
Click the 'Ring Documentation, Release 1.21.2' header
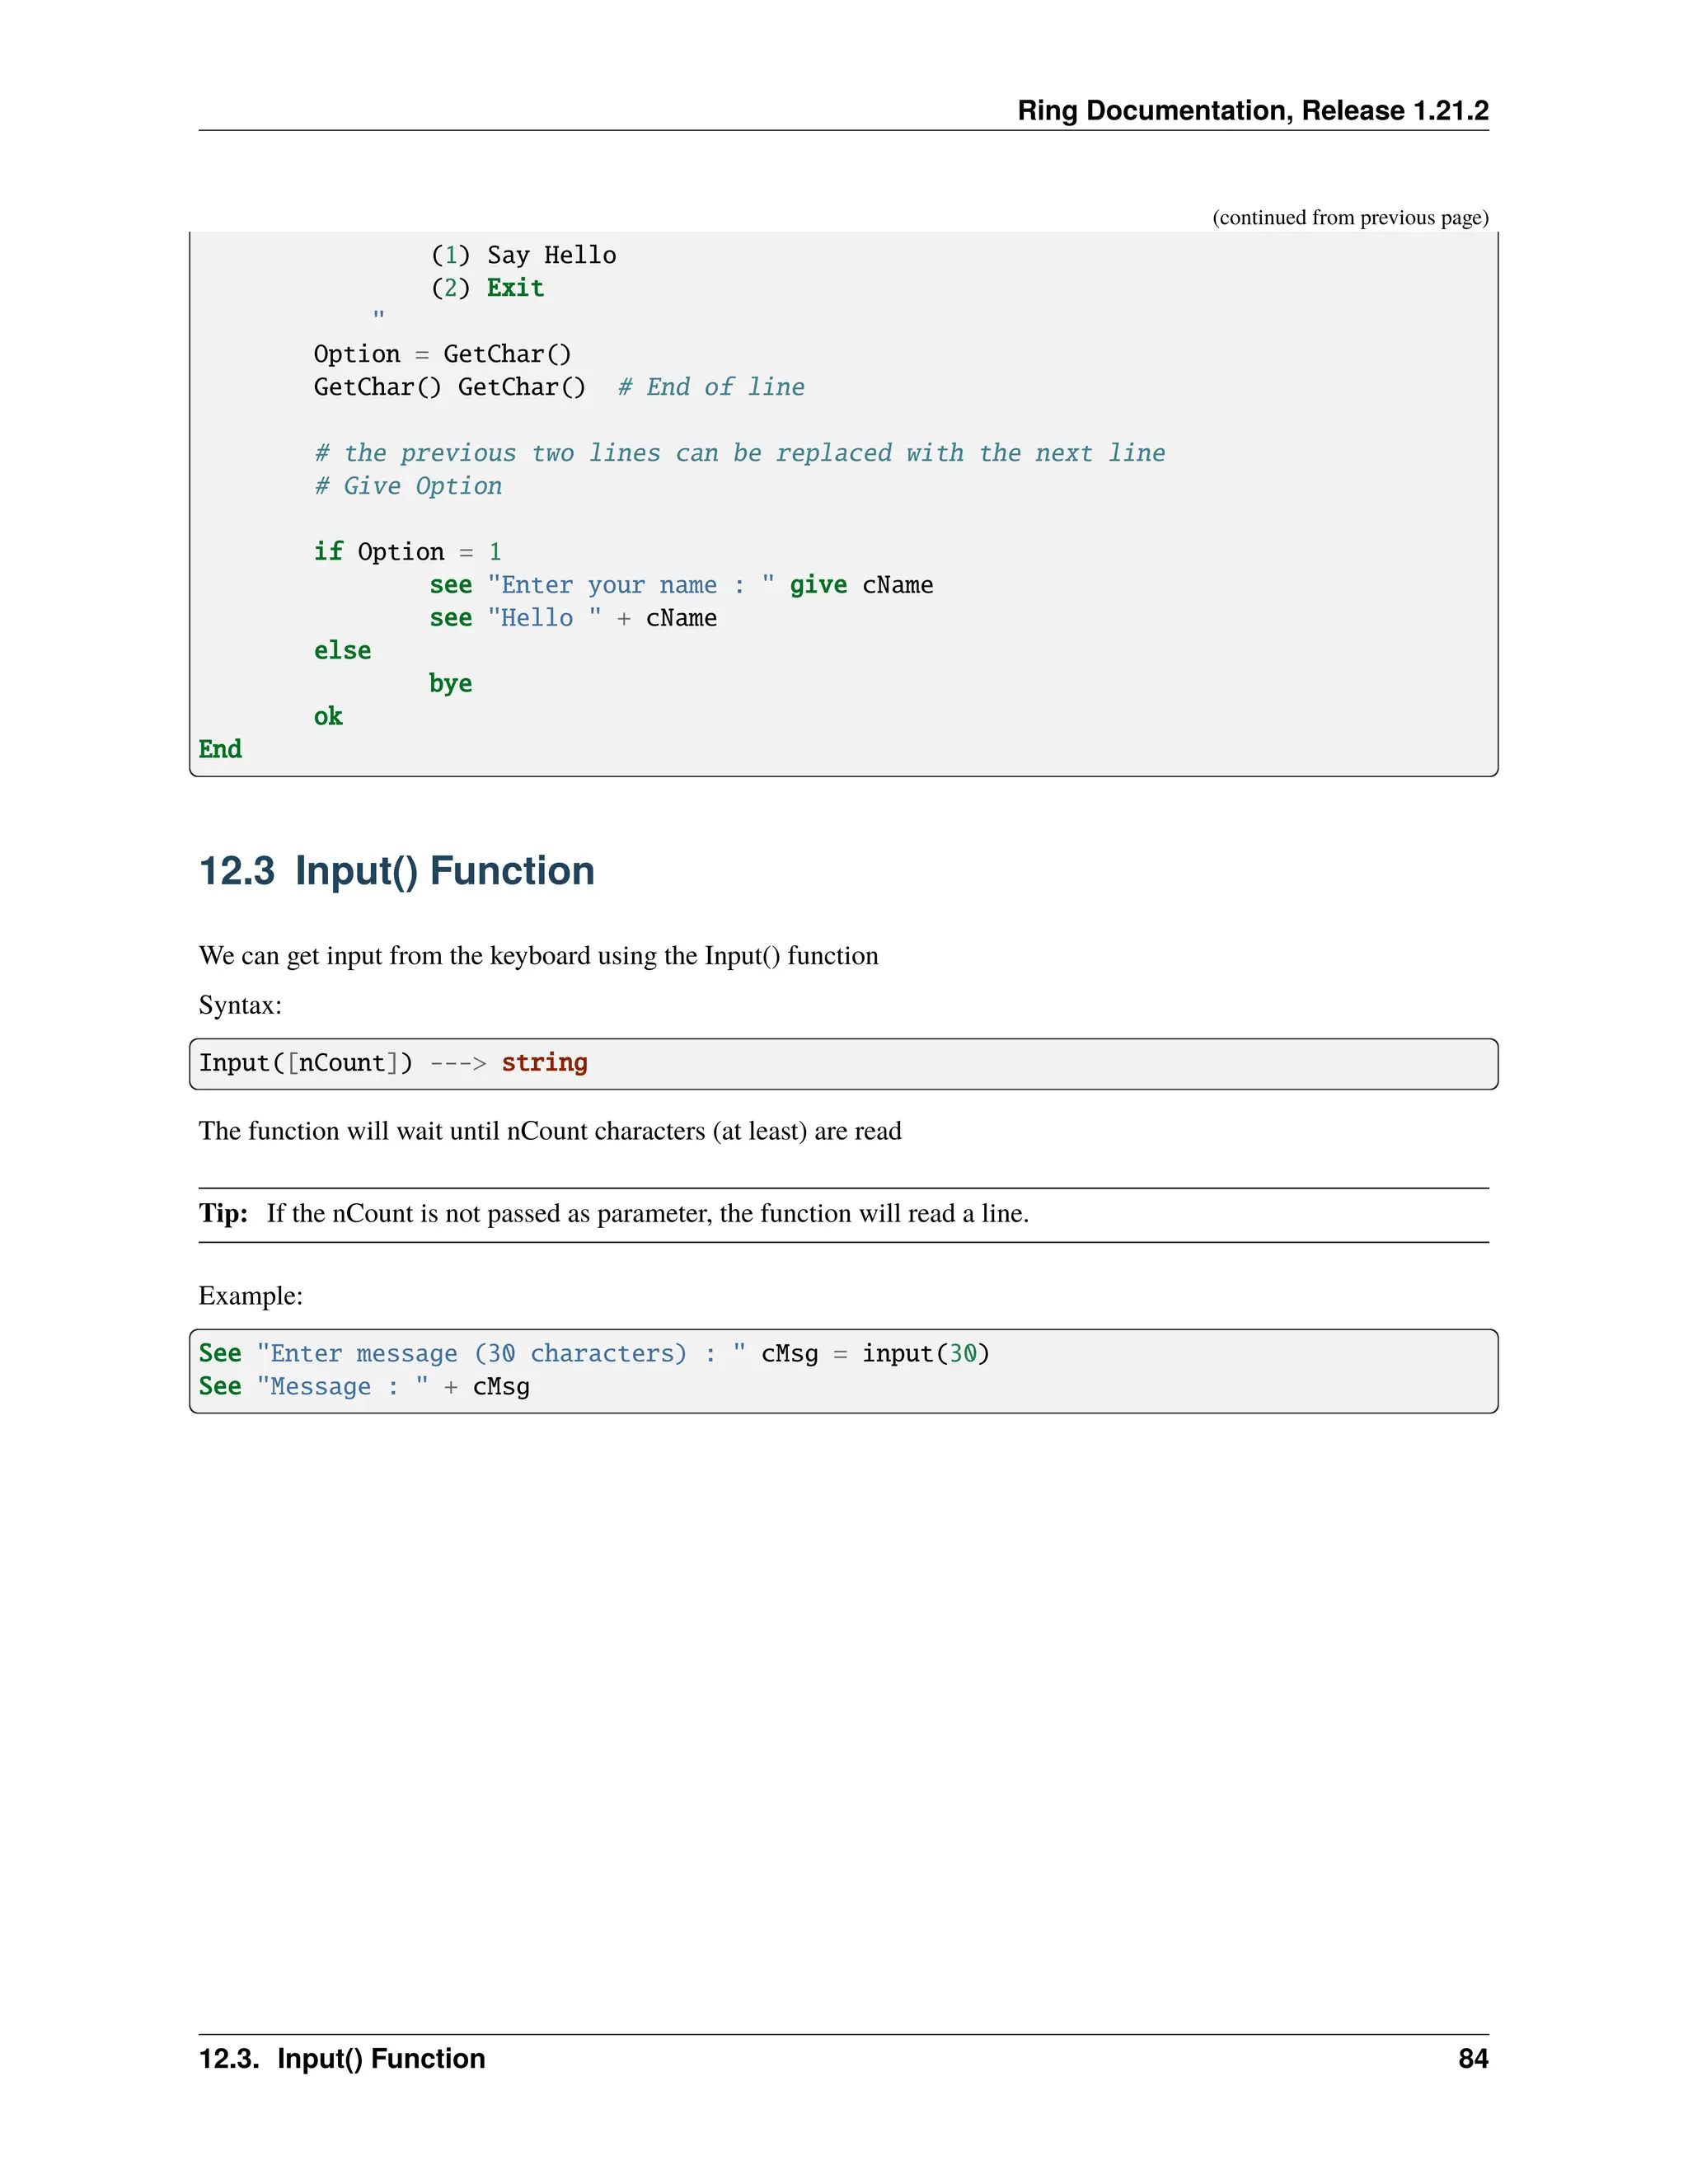[1252, 110]
